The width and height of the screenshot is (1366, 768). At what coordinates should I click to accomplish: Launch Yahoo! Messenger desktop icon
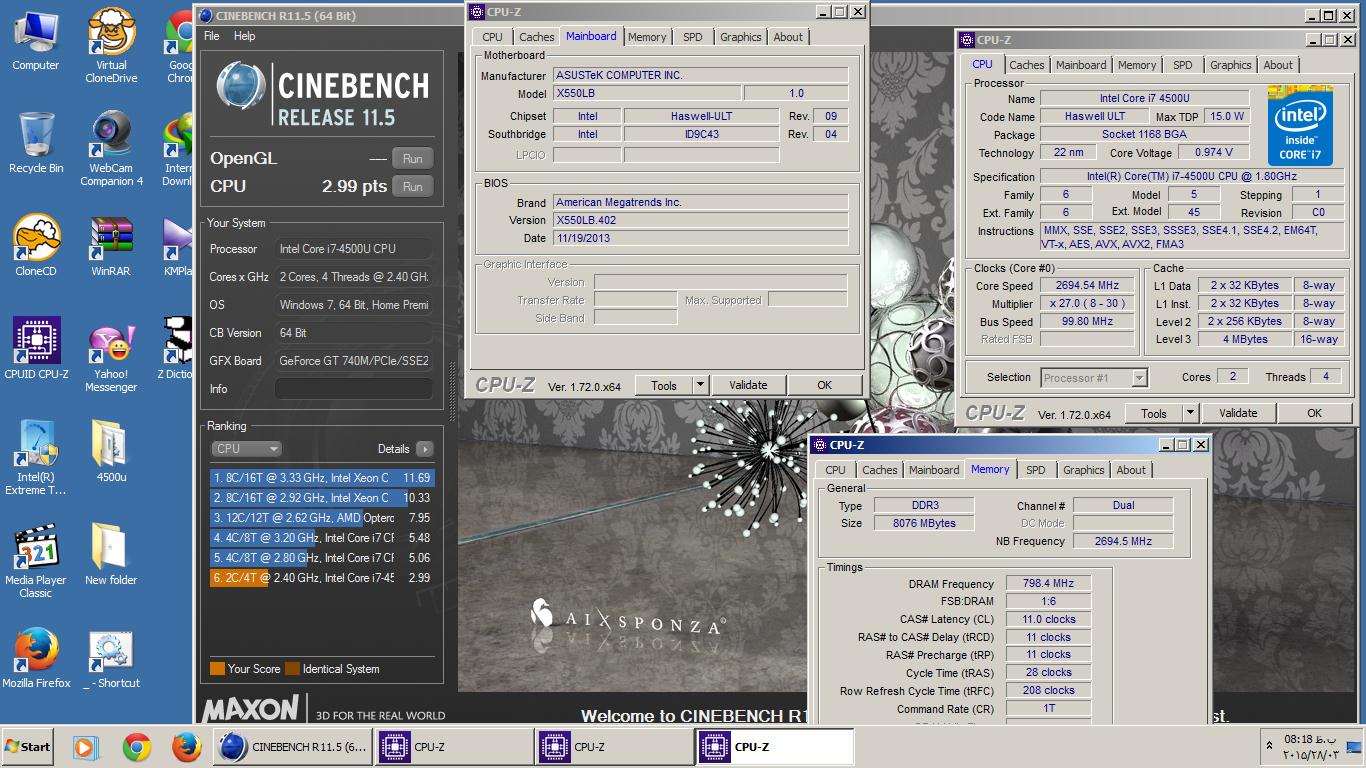pos(111,356)
